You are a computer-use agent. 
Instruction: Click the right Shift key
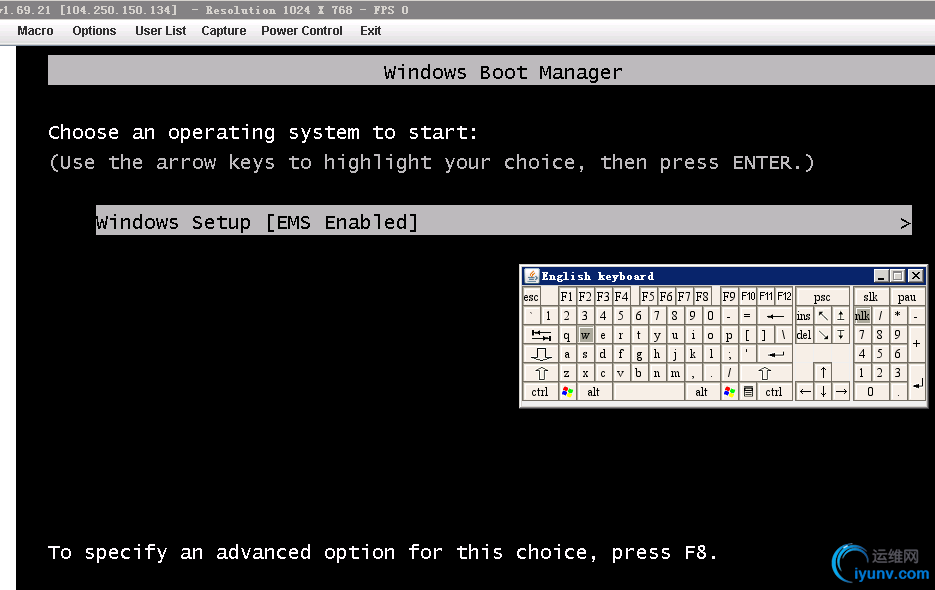766,373
